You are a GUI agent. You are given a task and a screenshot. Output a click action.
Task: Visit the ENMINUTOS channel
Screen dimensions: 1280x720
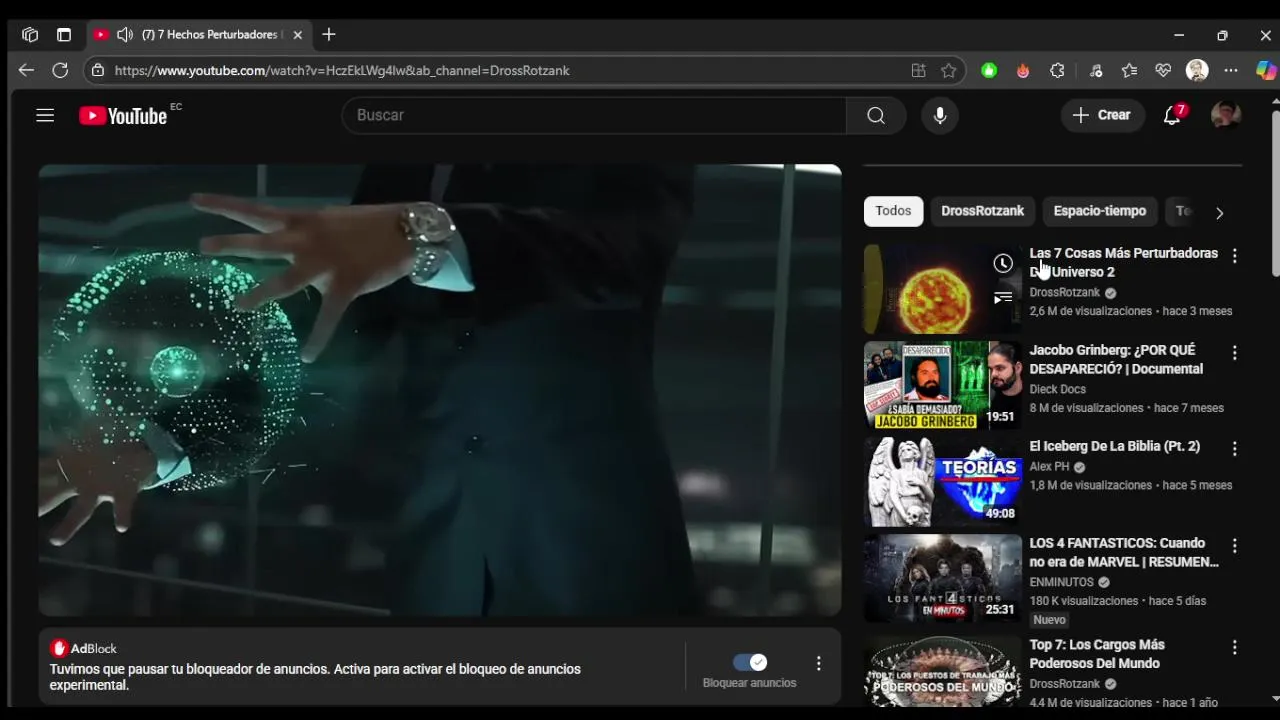(x=1062, y=582)
